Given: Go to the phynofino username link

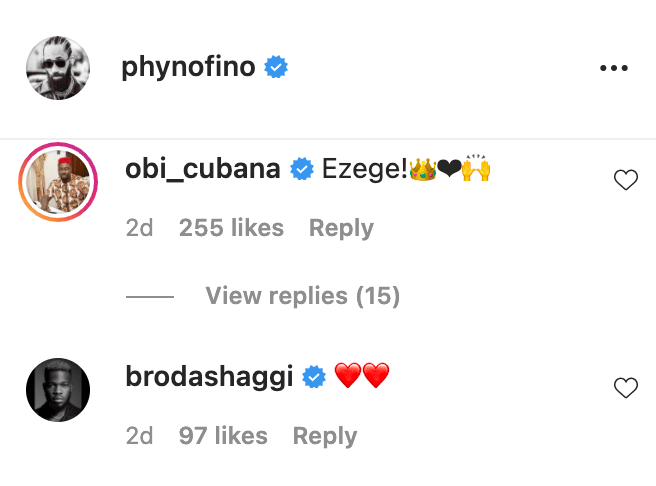Looking at the screenshot, I should (189, 68).
